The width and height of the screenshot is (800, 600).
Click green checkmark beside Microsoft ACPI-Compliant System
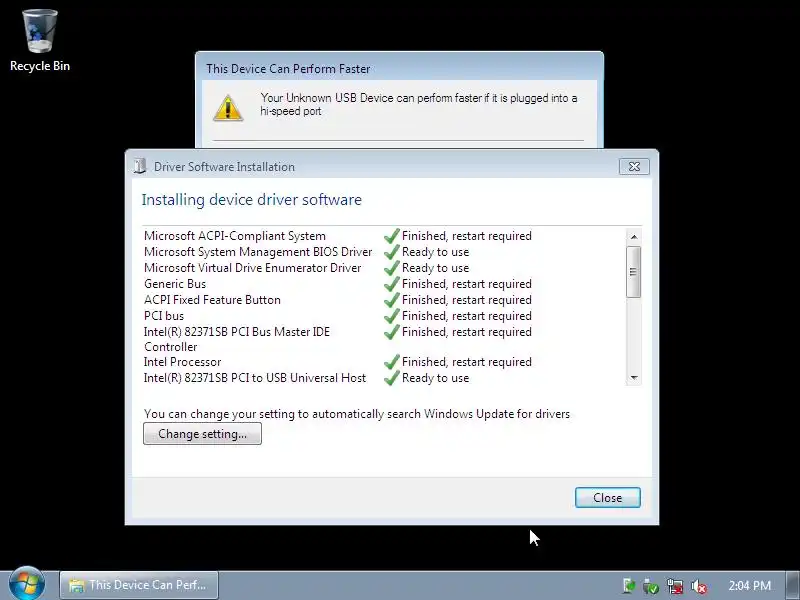[x=391, y=236]
